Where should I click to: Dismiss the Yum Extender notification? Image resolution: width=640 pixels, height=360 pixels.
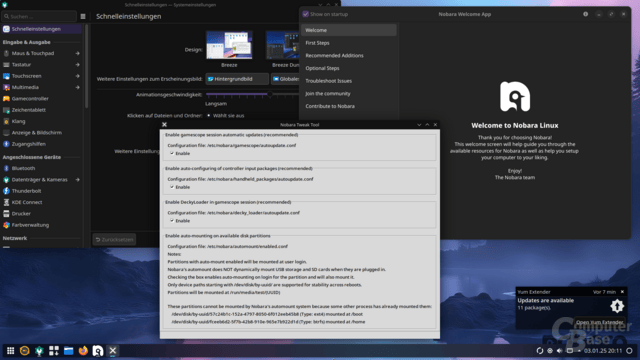coord(622,292)
